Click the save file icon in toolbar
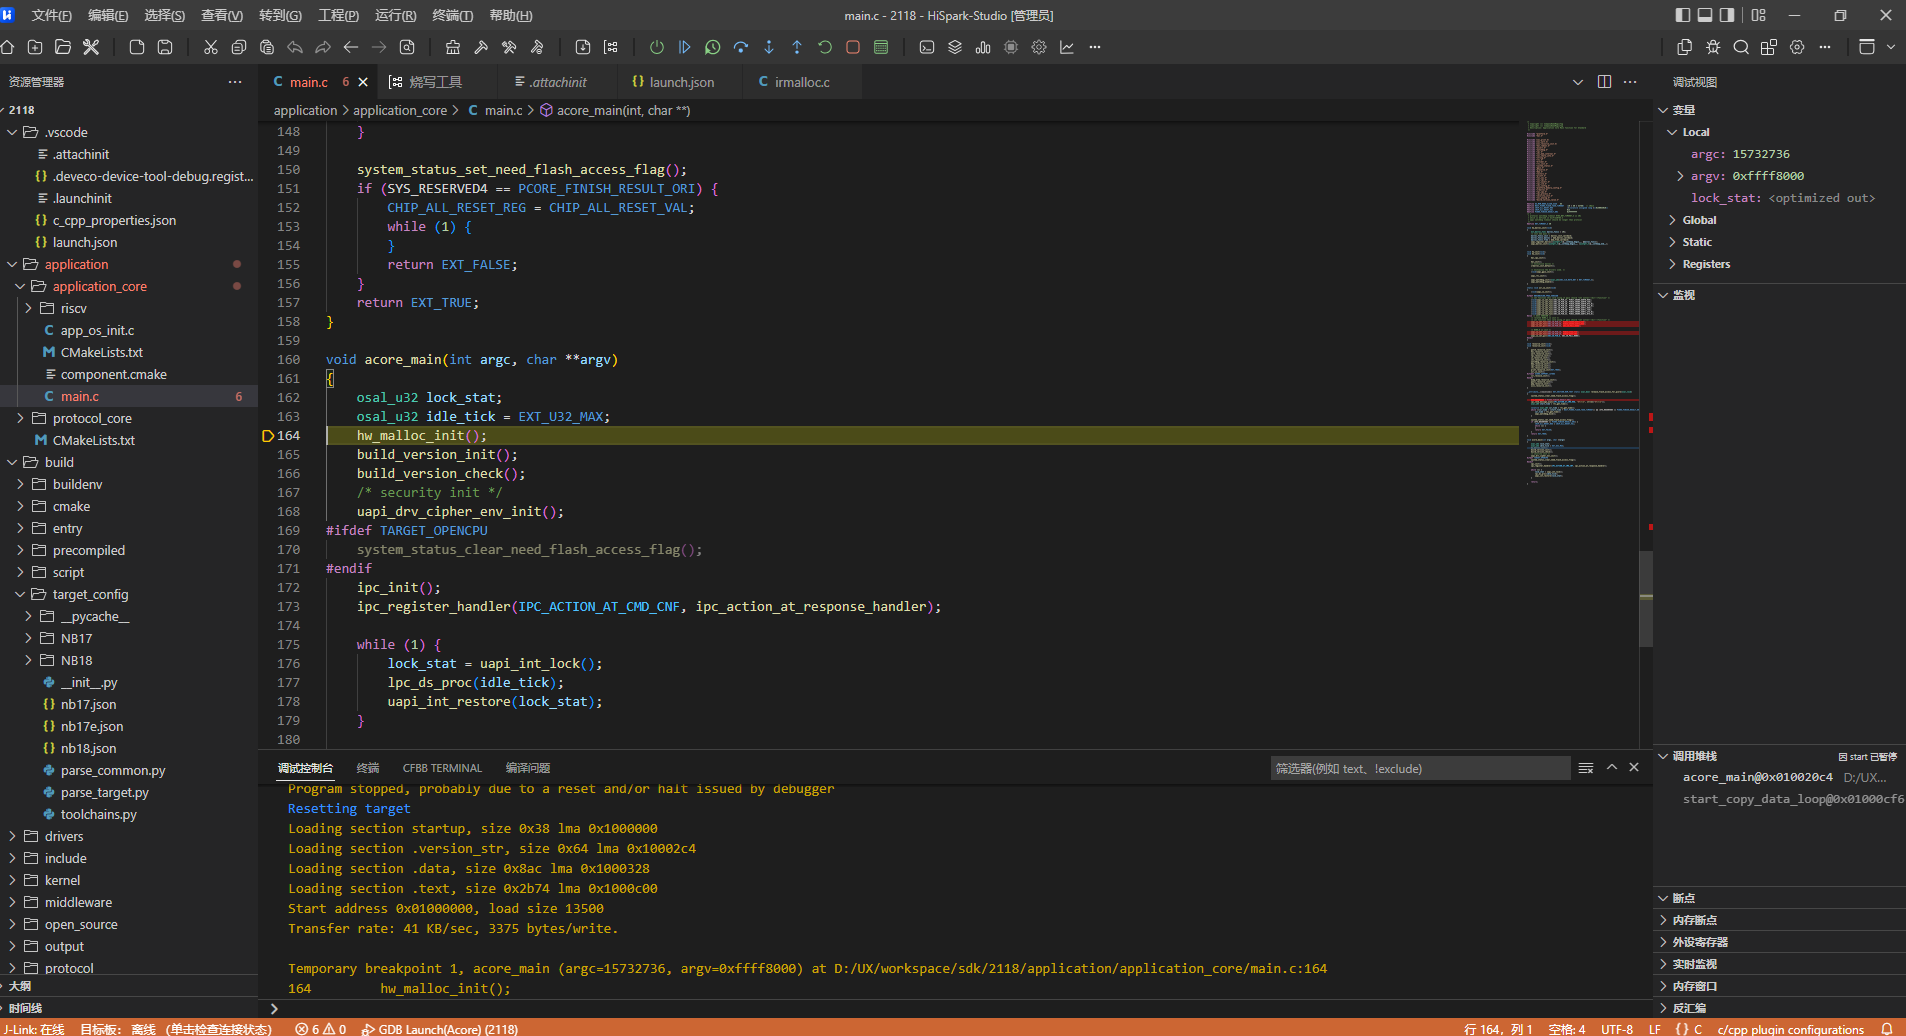 pyautogui.click(x=165, y=47)
